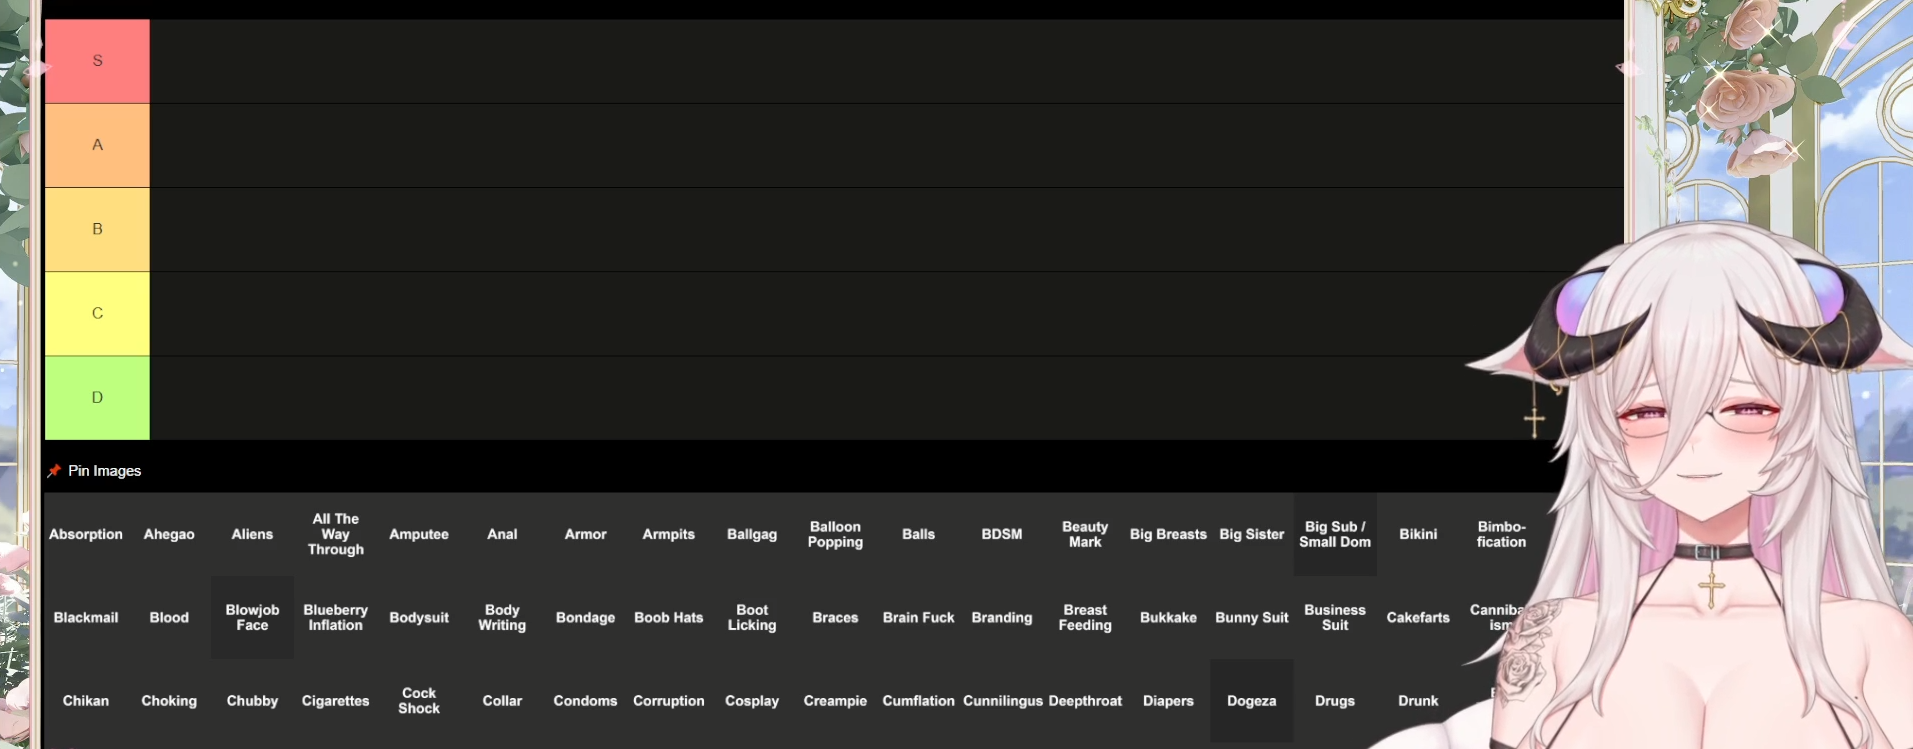Click the Corruption tile

669,700
